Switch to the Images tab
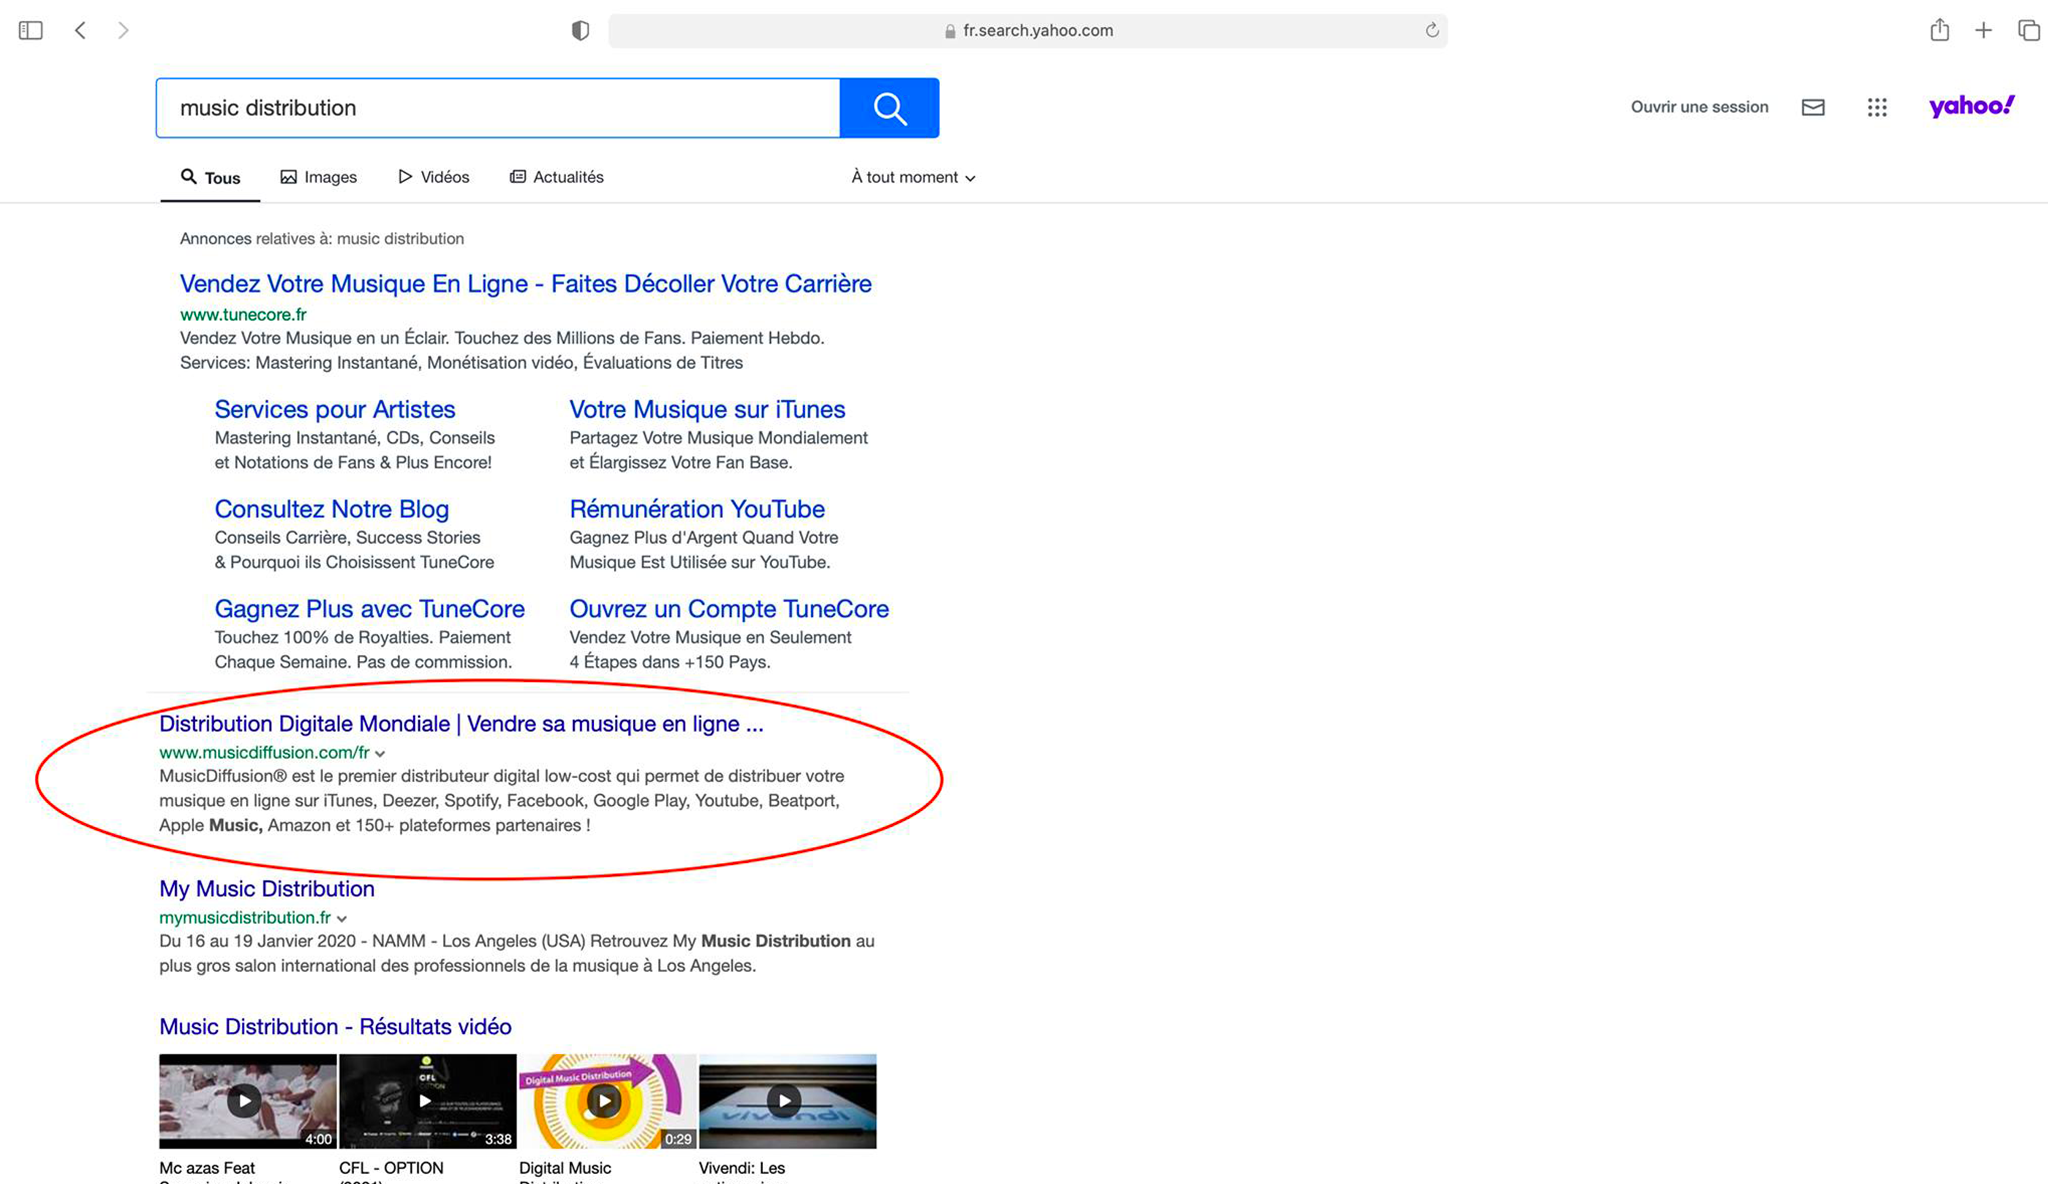 (x=319, y=177)
